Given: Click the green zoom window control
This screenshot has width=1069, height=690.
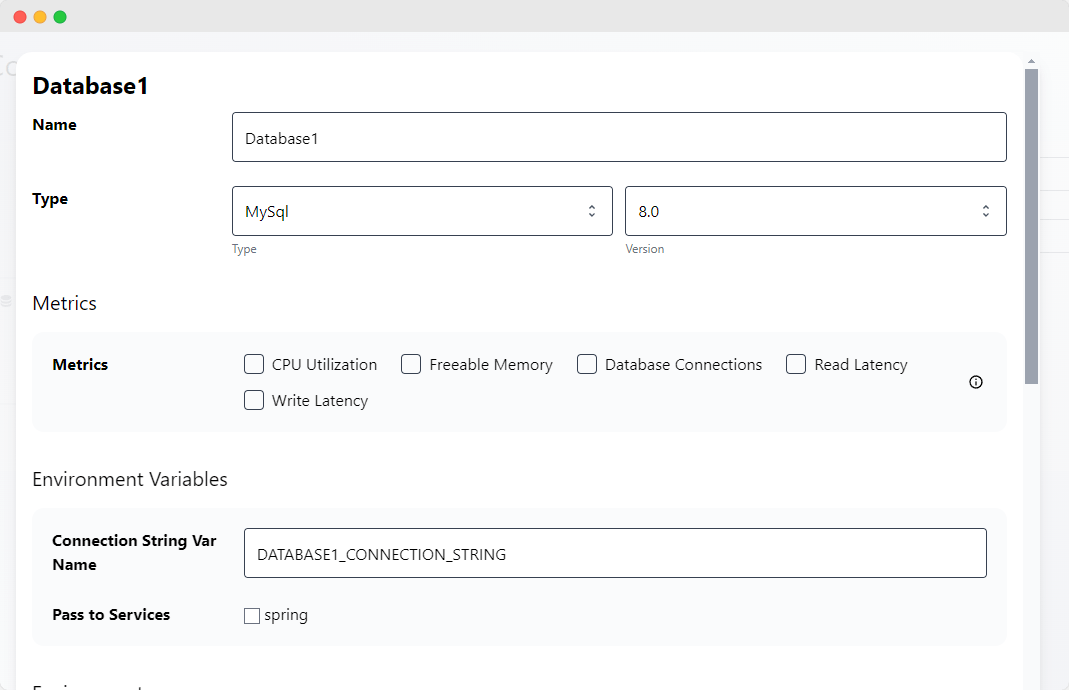Looking at the screenshot, I should [59, 16].
